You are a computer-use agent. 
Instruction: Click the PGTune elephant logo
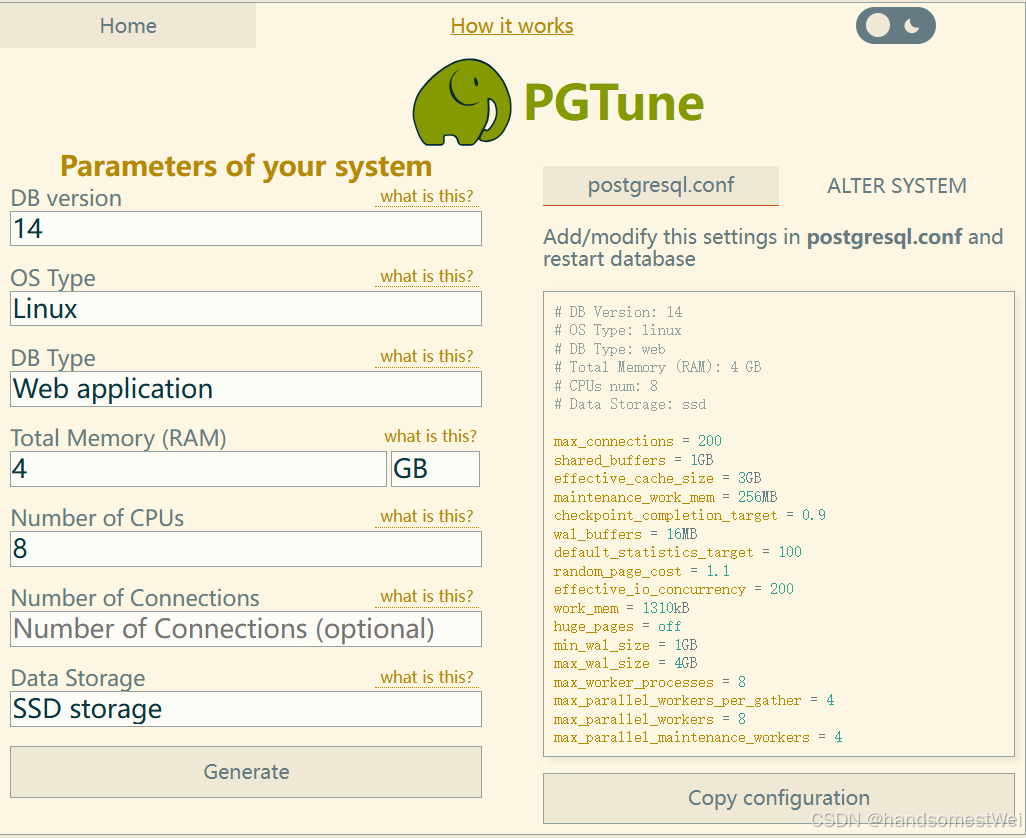pos(462,103)
